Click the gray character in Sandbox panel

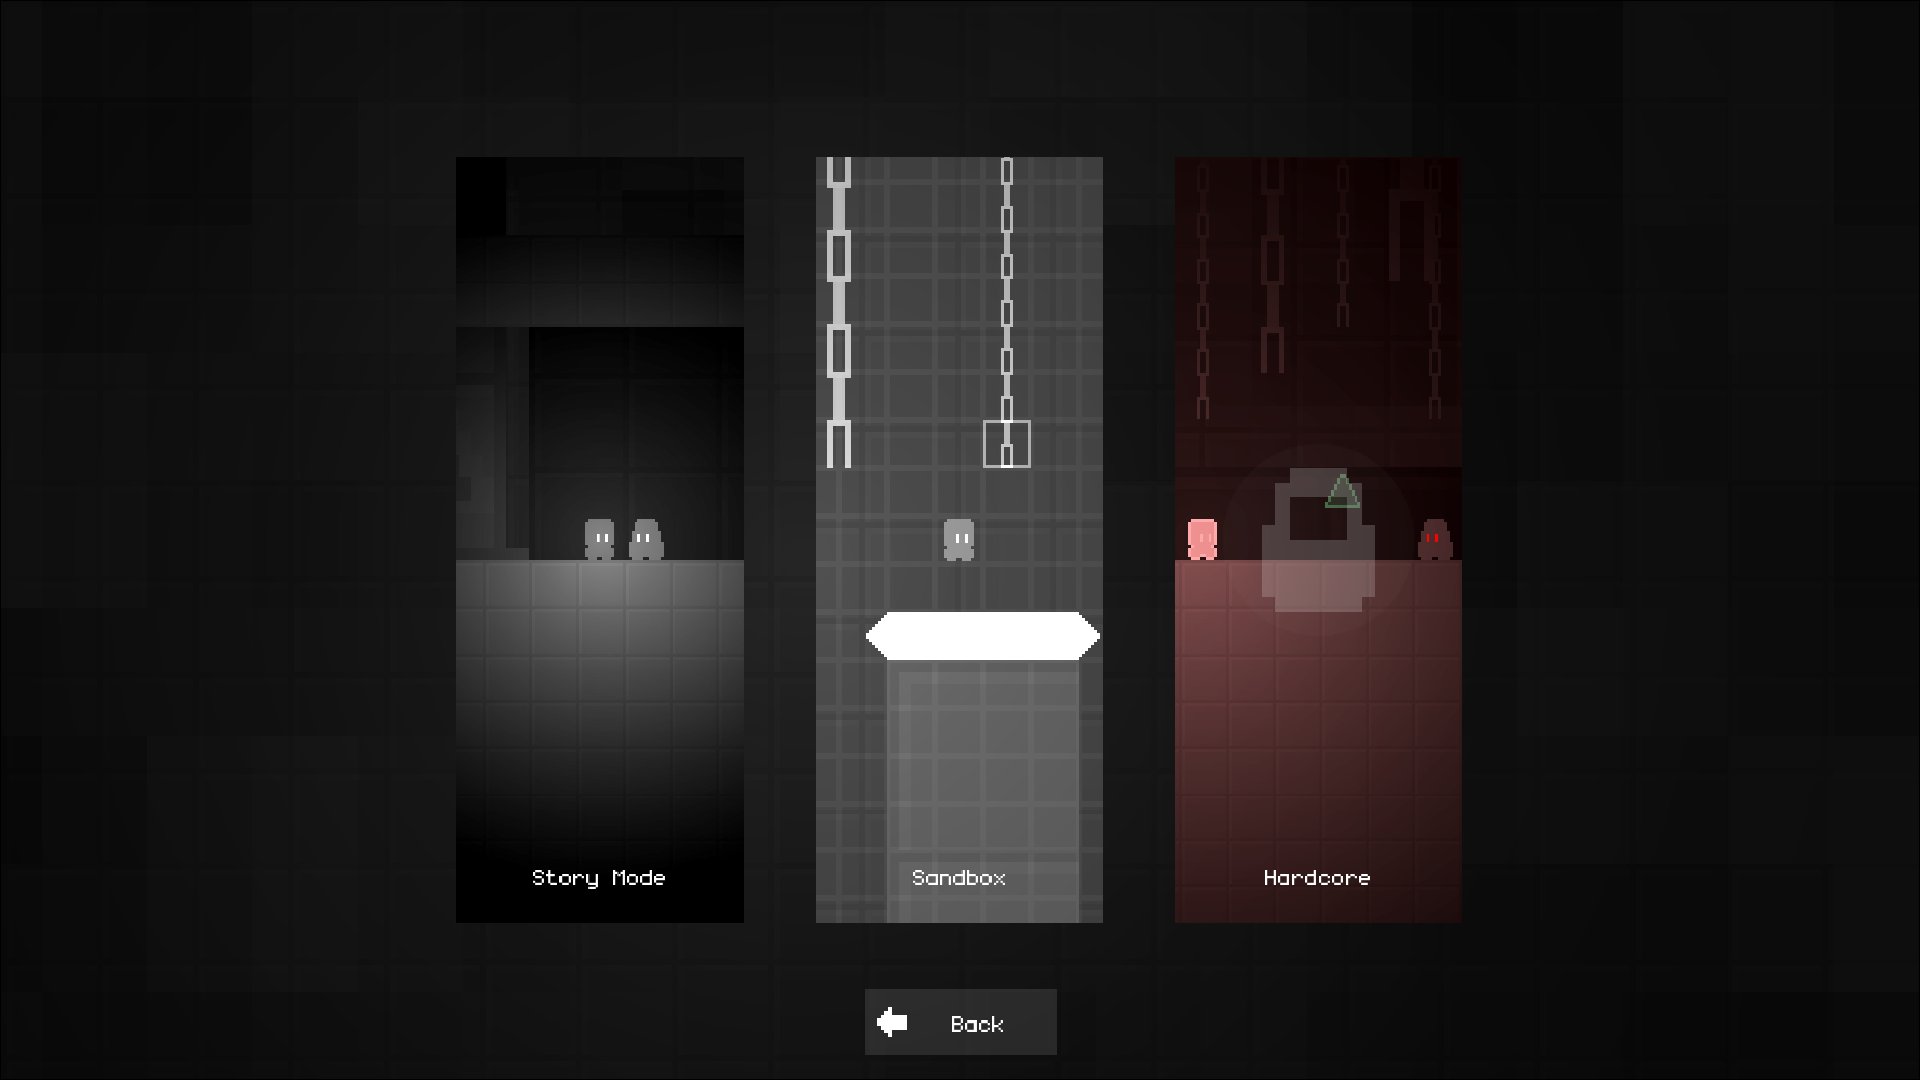(958, 540)
